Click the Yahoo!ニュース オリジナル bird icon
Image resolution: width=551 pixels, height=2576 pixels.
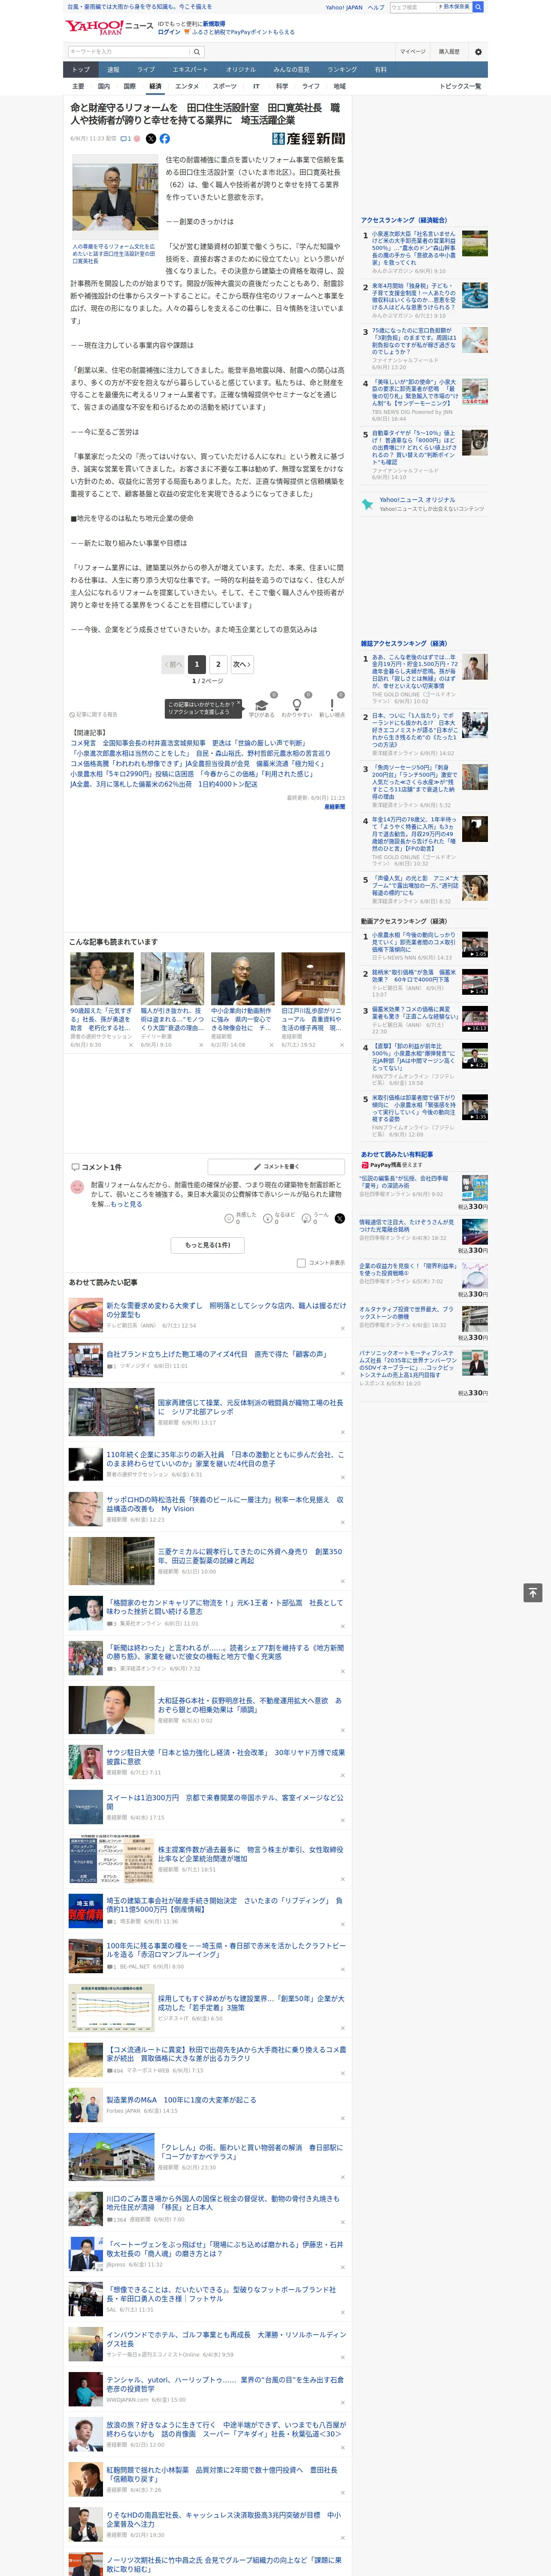[368, 504]
